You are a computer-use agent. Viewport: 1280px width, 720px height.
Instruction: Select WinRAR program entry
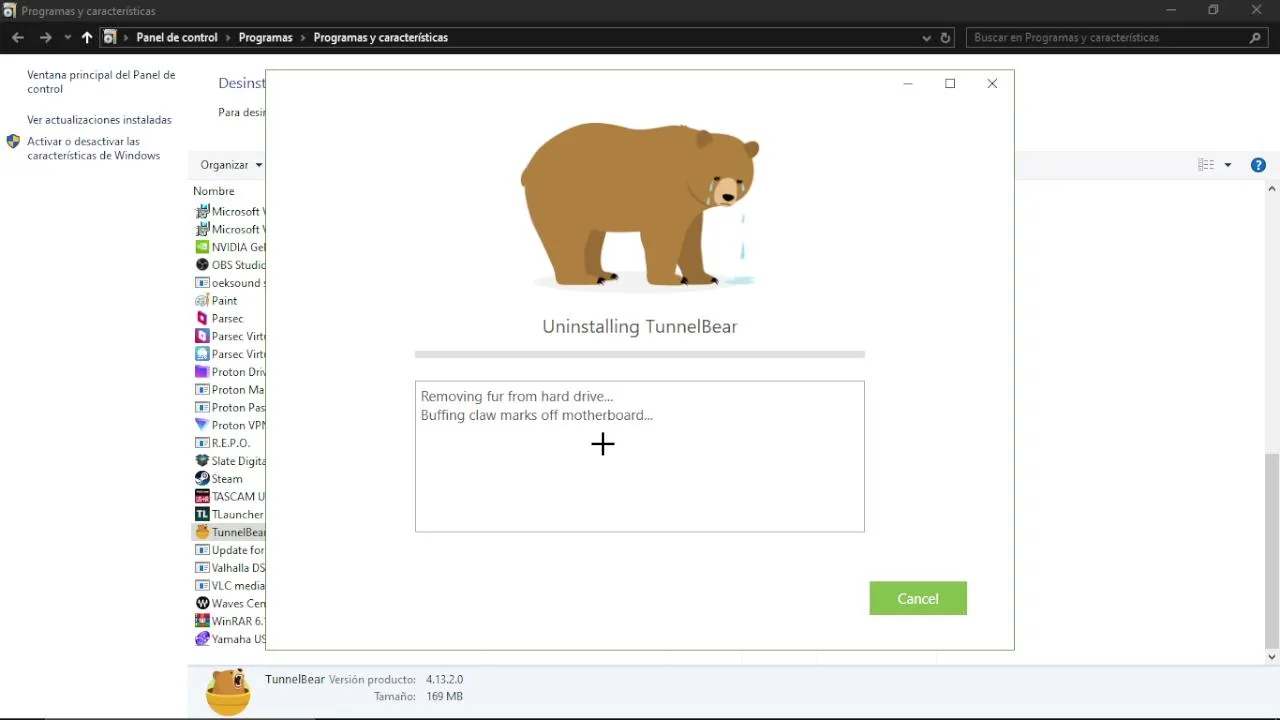pos(230,621)
